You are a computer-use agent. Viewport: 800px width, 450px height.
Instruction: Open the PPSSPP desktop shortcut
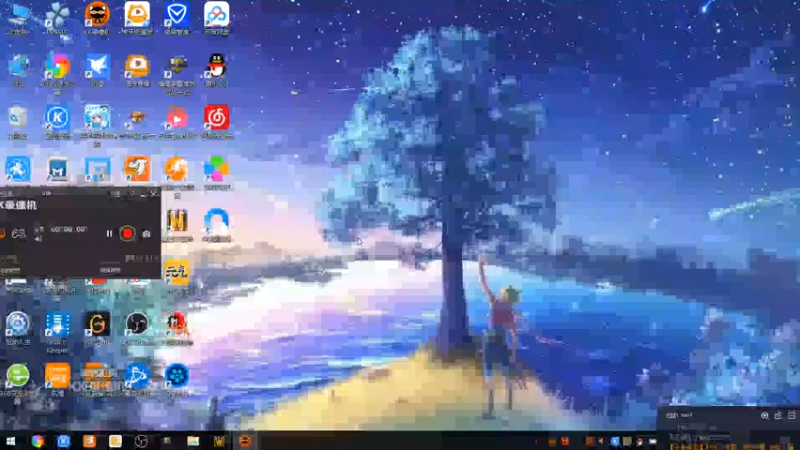(x=57, y=15)
